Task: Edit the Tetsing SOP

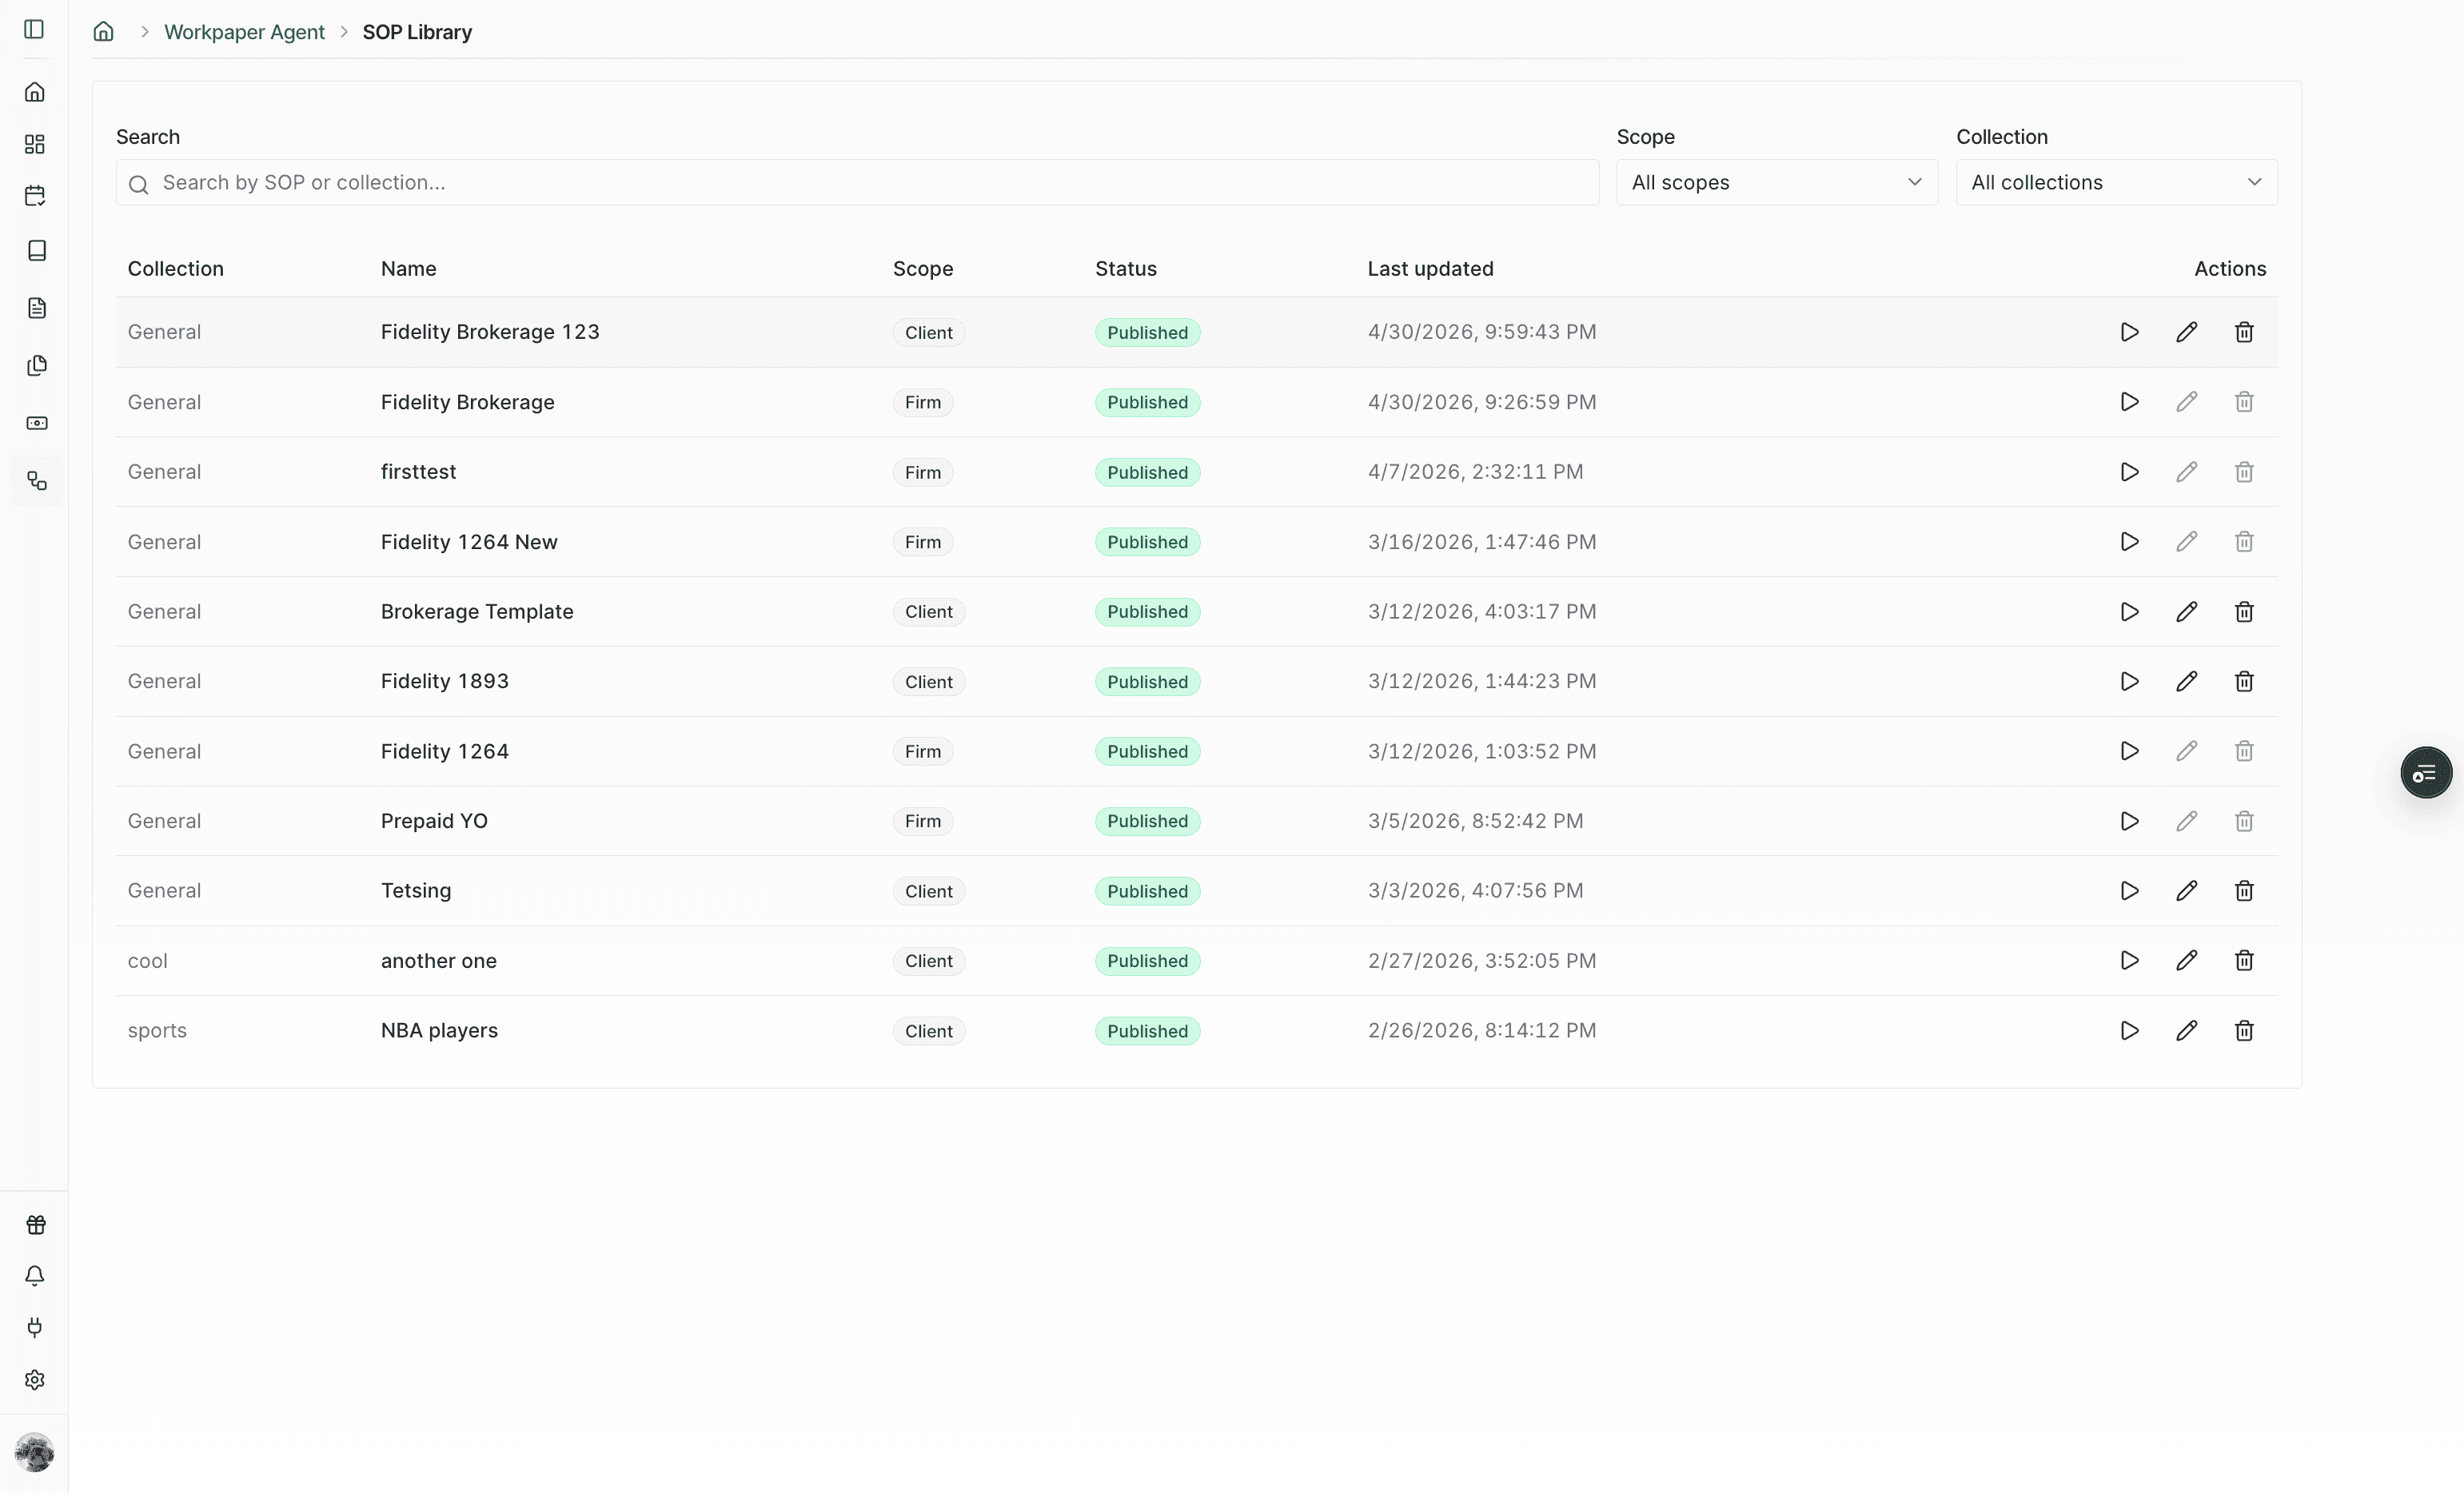Action: pyautogui.click(x=2187, y=891)
